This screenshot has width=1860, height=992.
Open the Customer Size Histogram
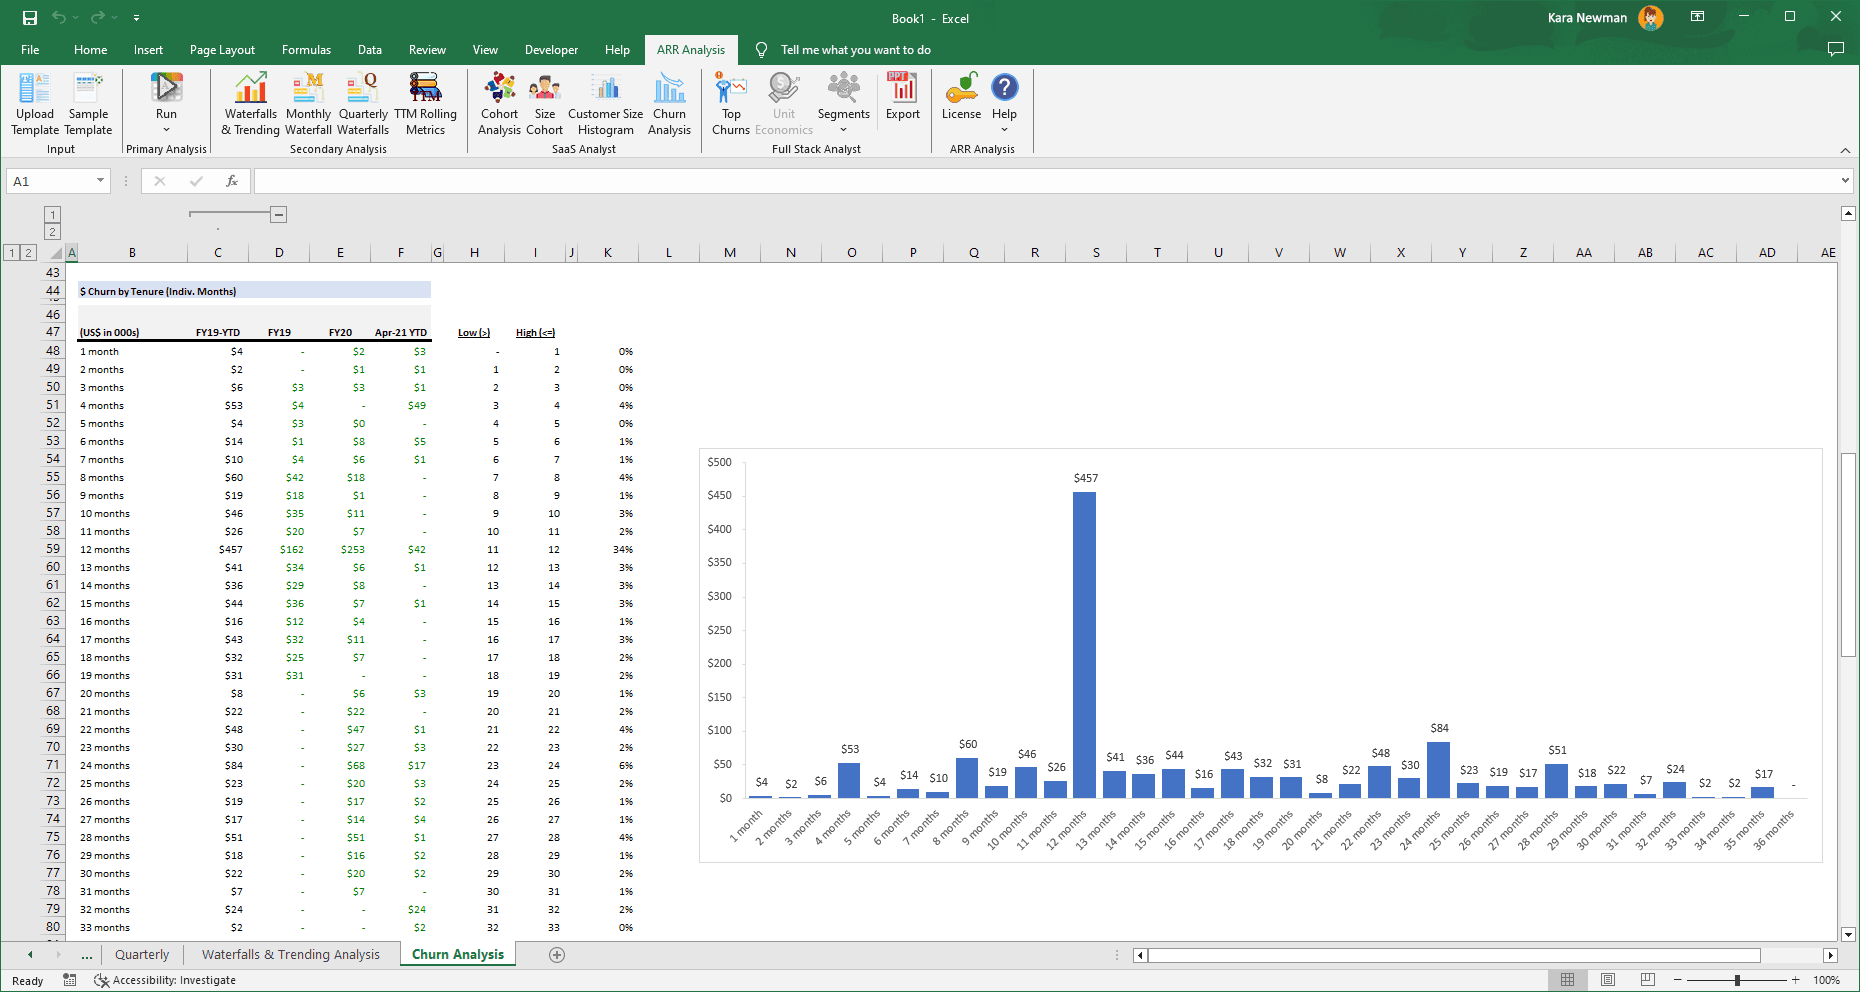(x=605, y=103)
